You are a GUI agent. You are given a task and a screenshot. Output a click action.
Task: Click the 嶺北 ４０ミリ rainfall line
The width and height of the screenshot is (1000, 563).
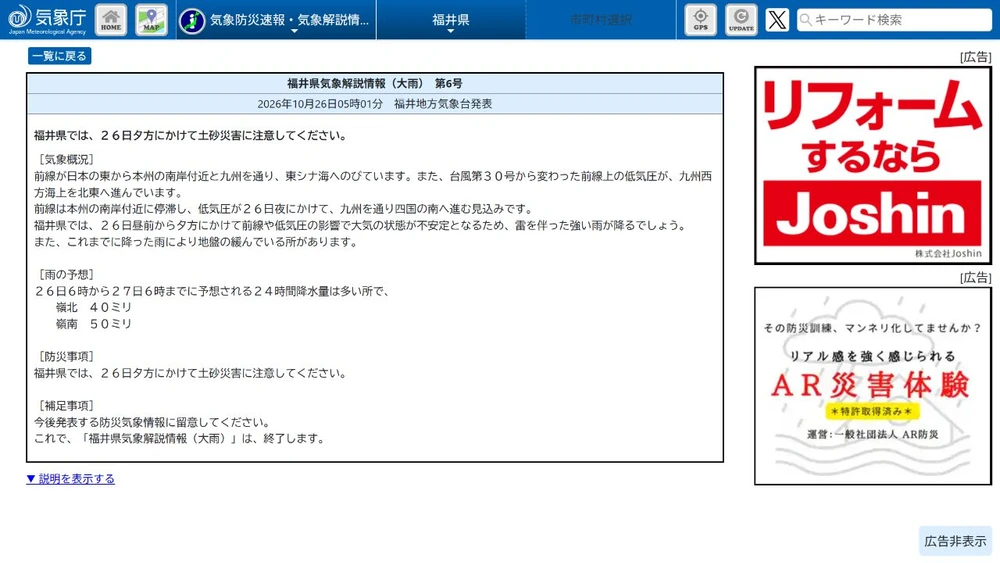pos(94,307)
